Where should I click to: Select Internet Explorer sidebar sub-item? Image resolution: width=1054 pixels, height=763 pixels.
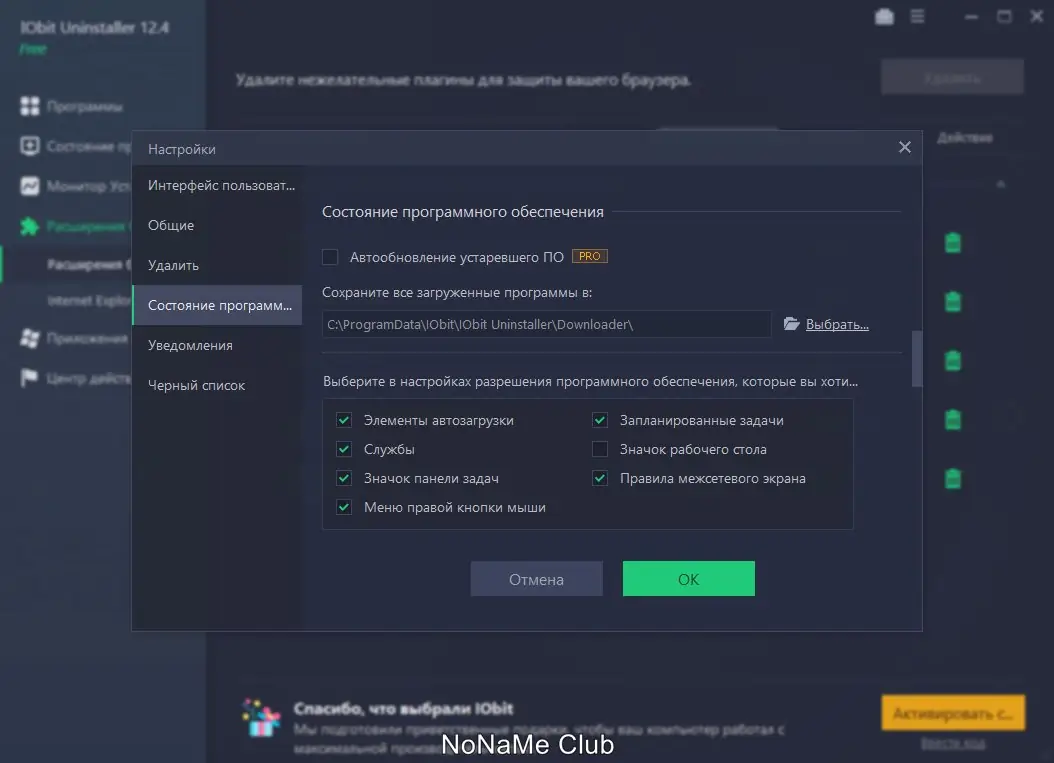coord(89,300)
